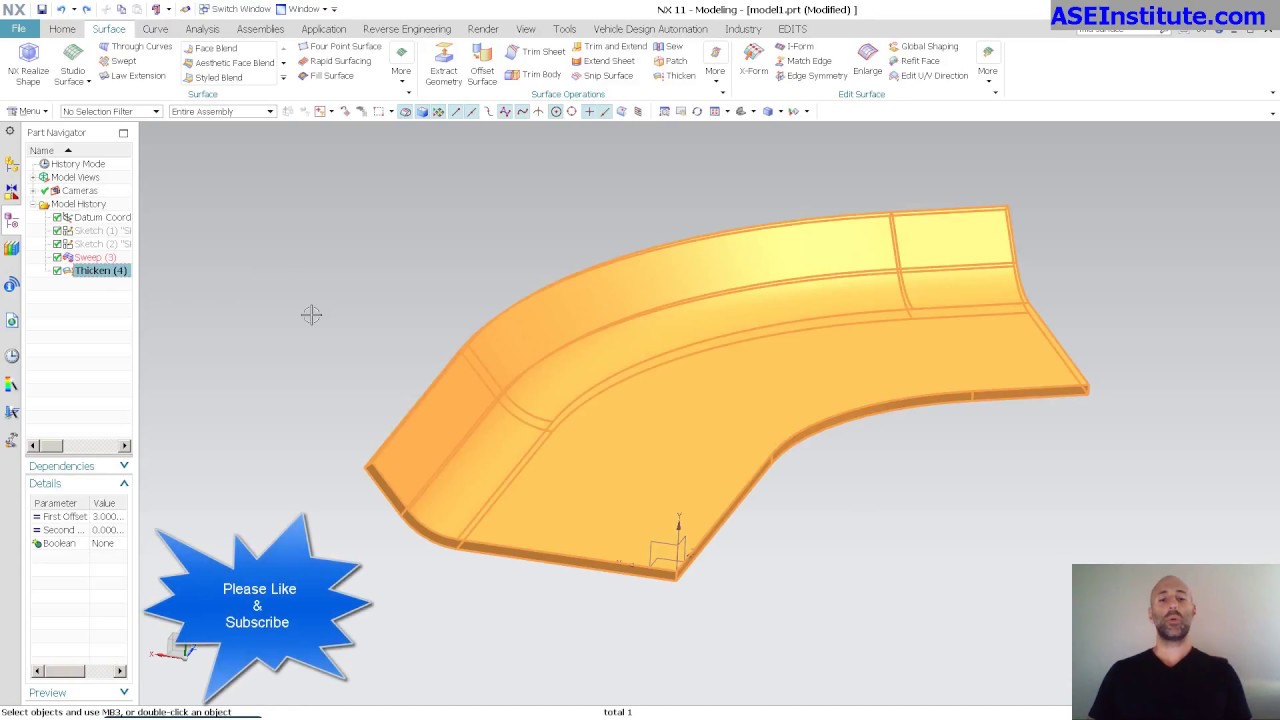Open the Analysis tab
Image resolution: width=1280 pixels, height=720 pixels.
202,29
